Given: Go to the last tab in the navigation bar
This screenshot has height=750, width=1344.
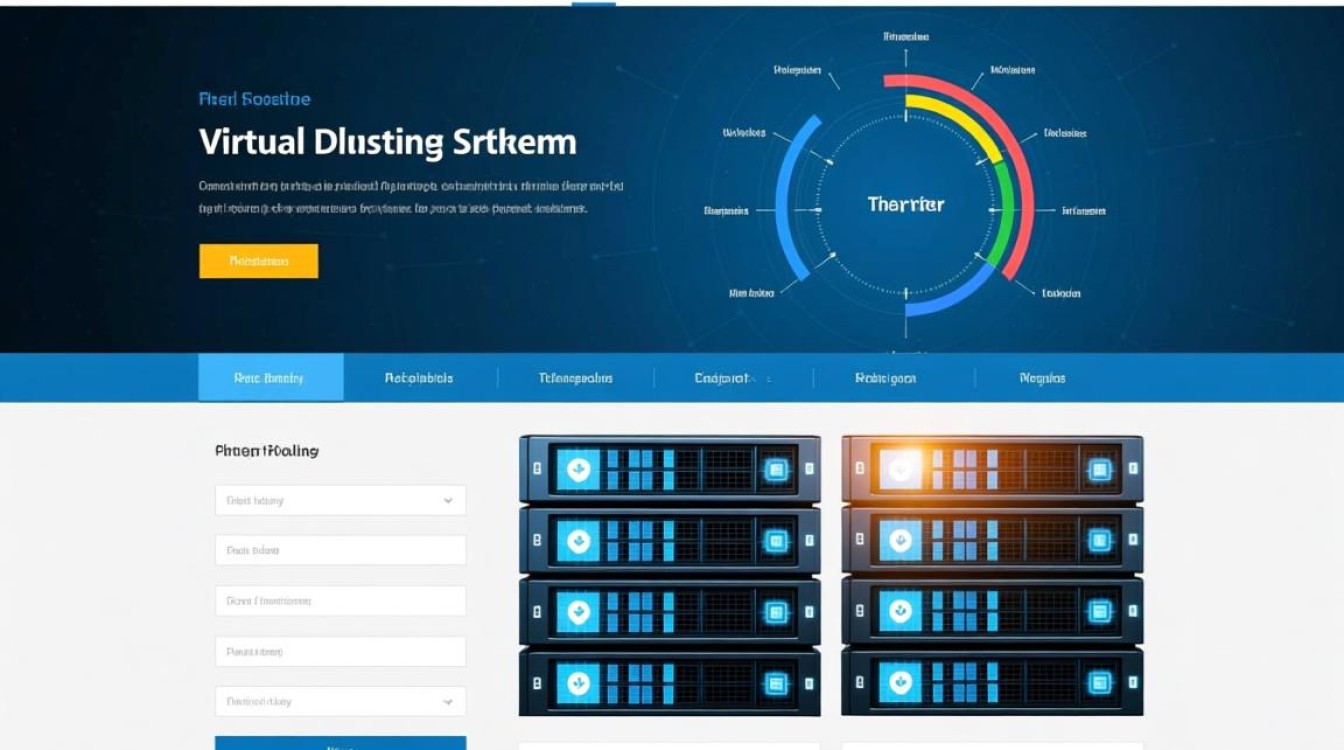Looking at the screenshot, I should pos(1042,378).
